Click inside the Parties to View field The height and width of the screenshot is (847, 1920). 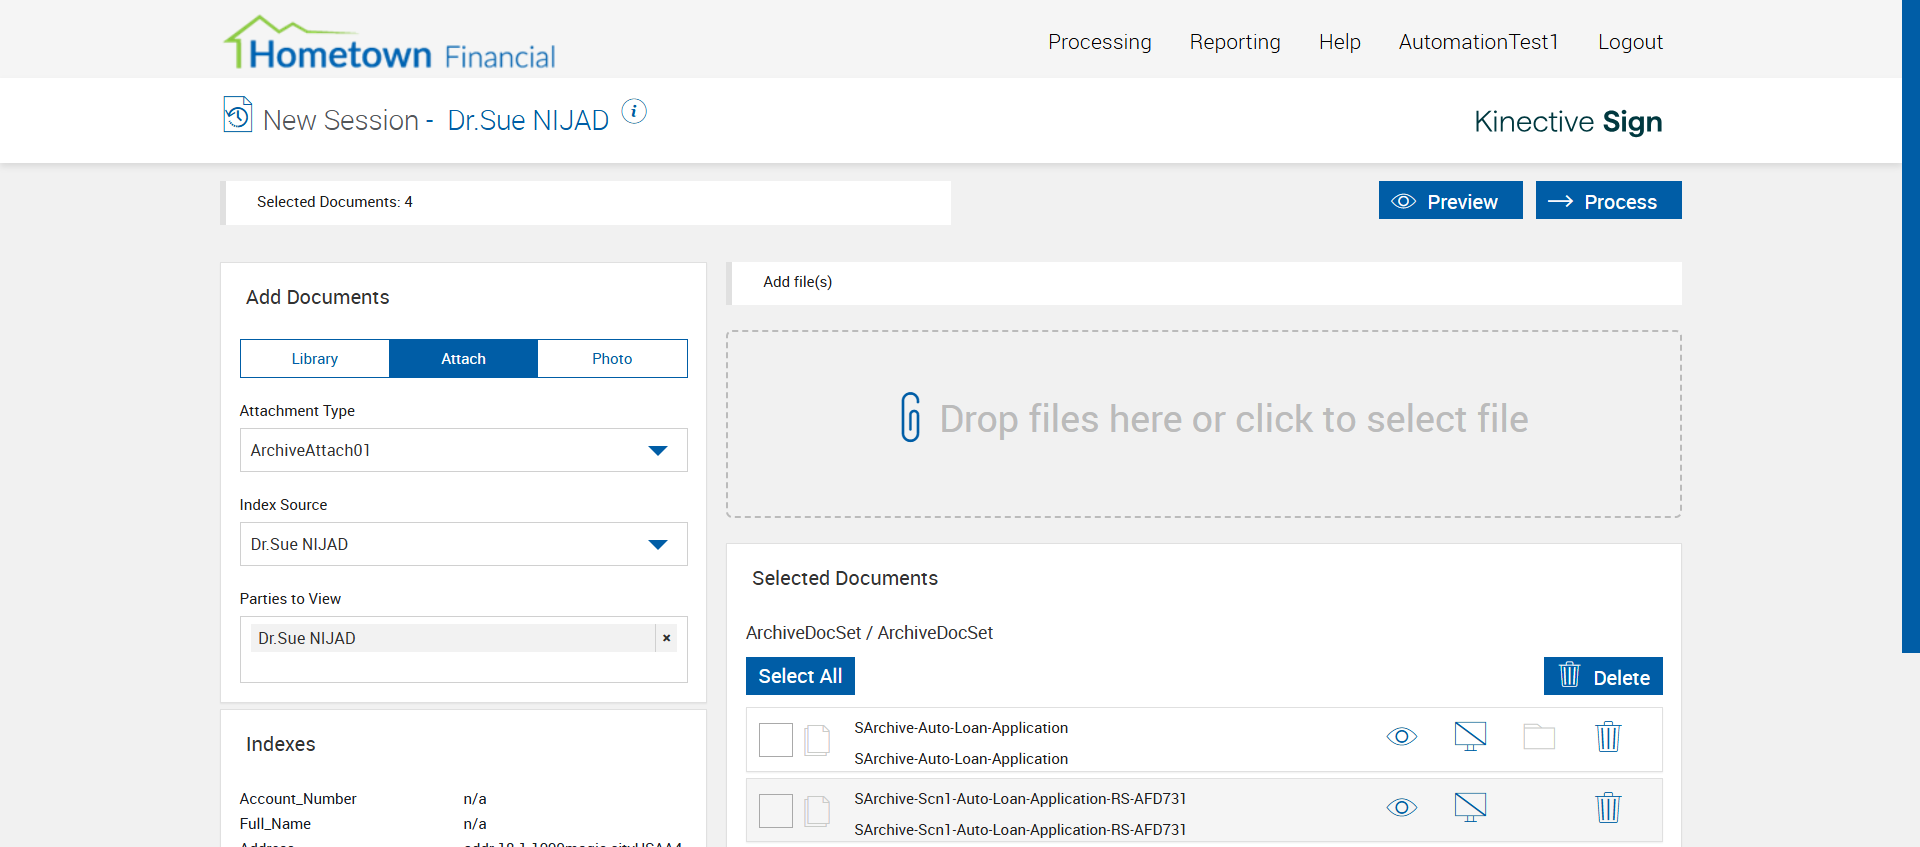click(464, 649)
